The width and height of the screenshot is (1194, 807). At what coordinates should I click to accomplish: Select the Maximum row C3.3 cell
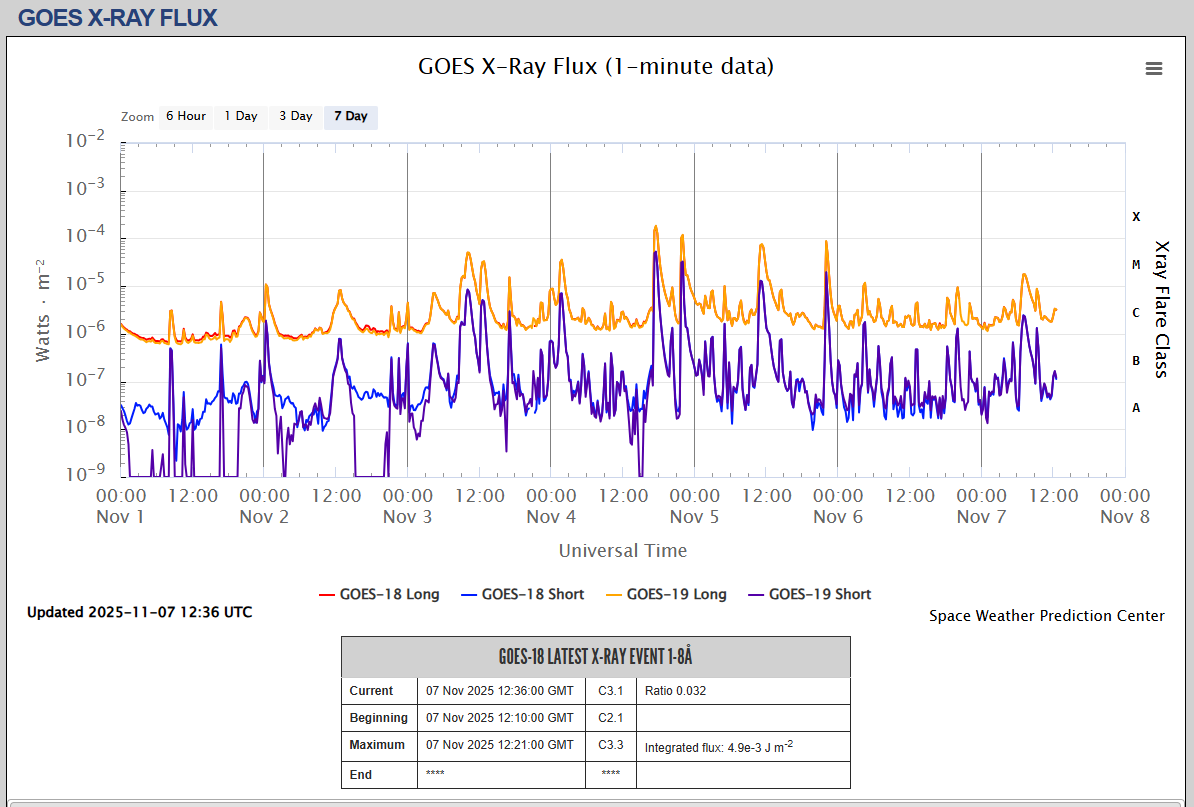(610, 745)
